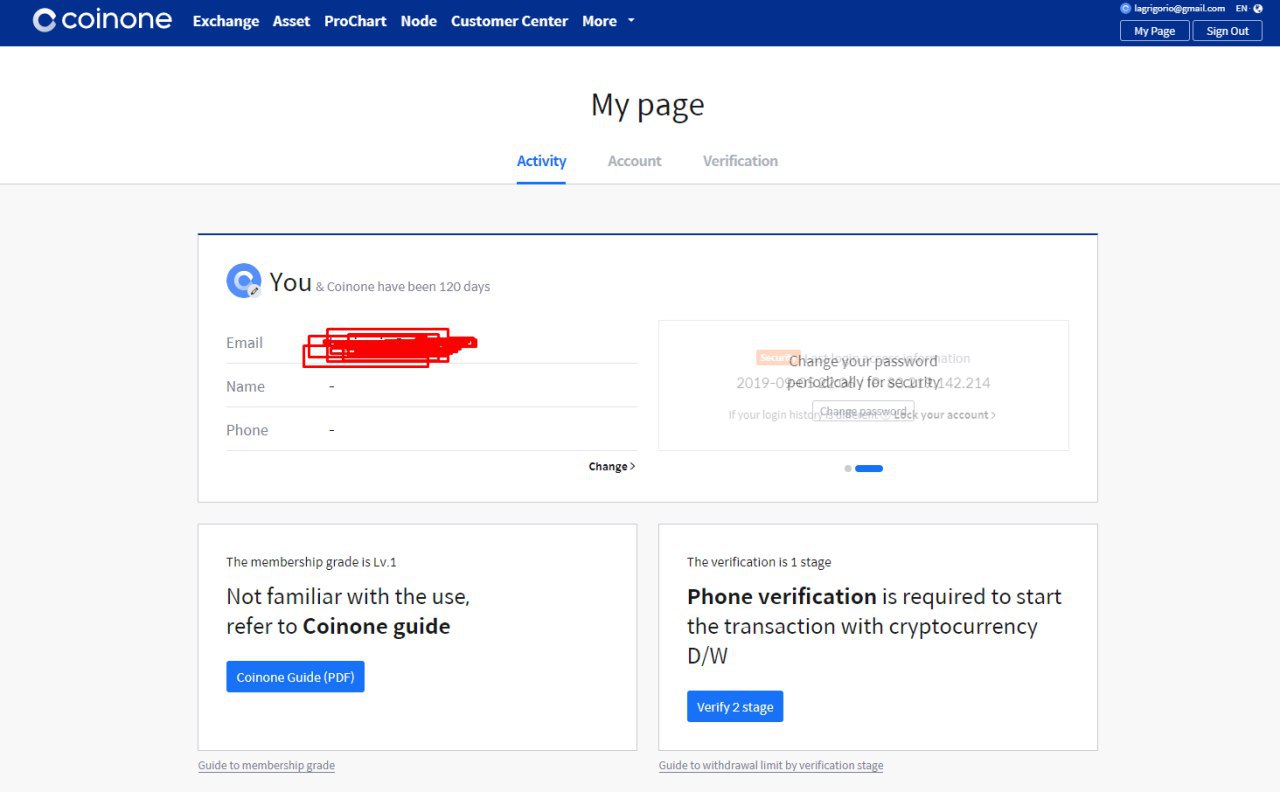Click the profile avatar edit icon
The height and width of the screenshot is (792, 1280).
pos(255,291)
